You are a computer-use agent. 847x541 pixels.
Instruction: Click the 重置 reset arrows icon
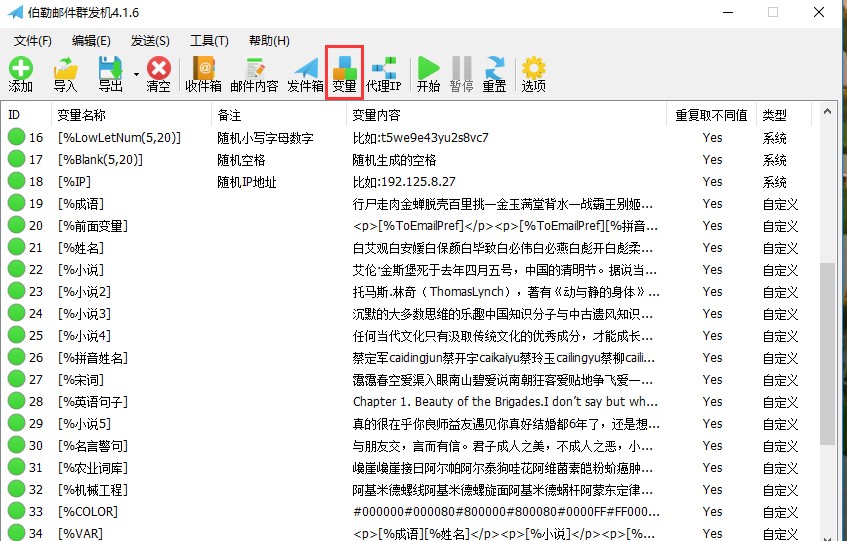click(494, 74)
